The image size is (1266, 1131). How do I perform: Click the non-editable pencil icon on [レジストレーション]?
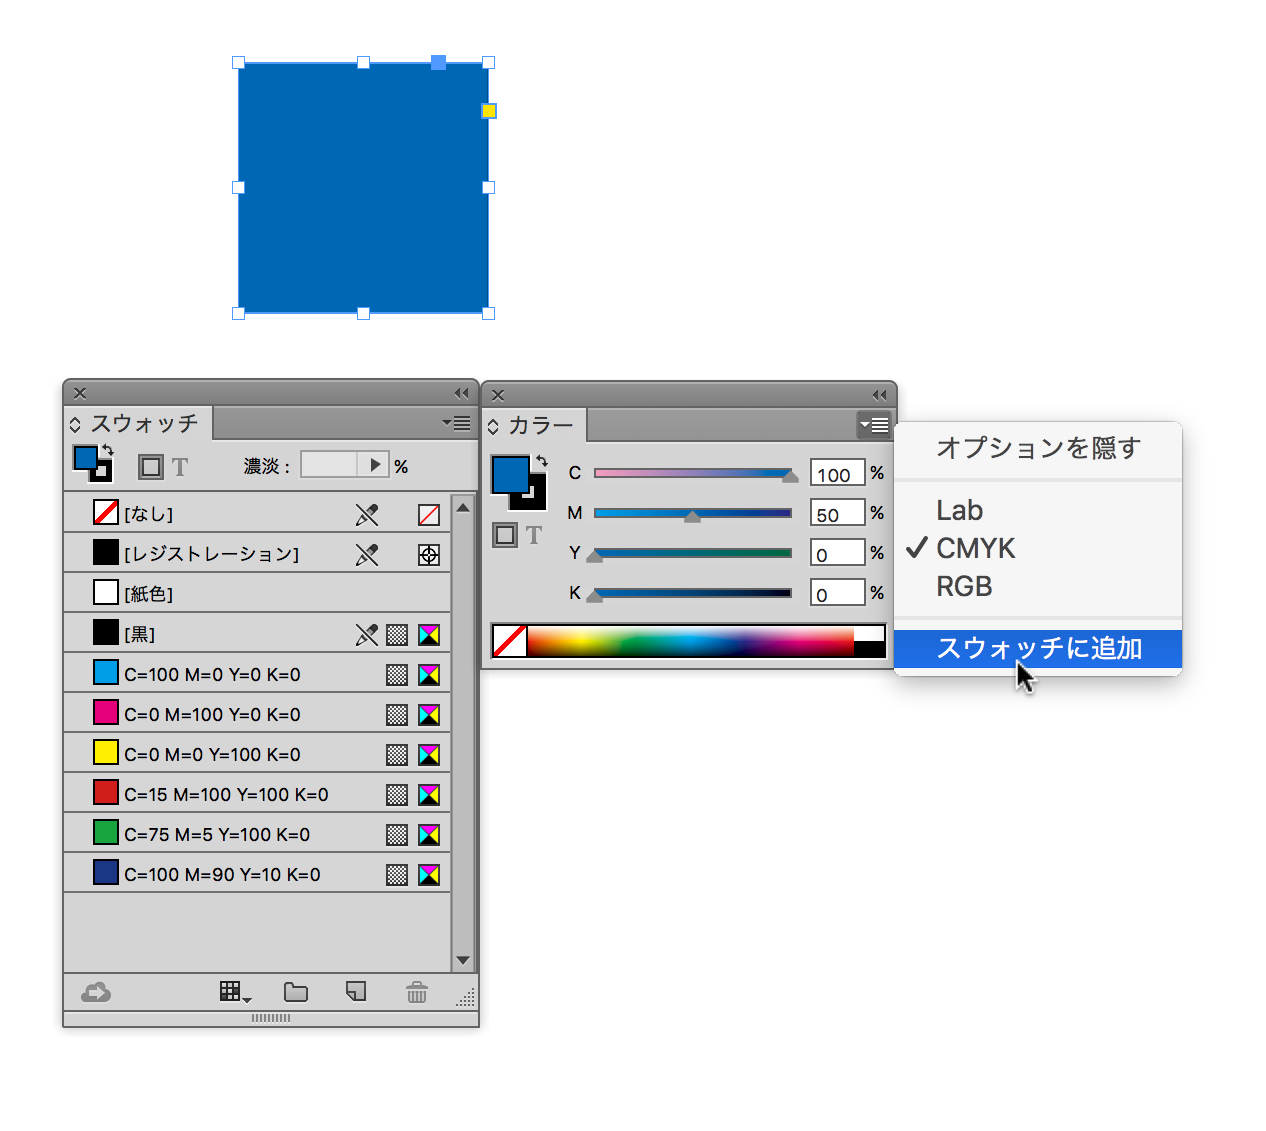(x=367, y=554)
